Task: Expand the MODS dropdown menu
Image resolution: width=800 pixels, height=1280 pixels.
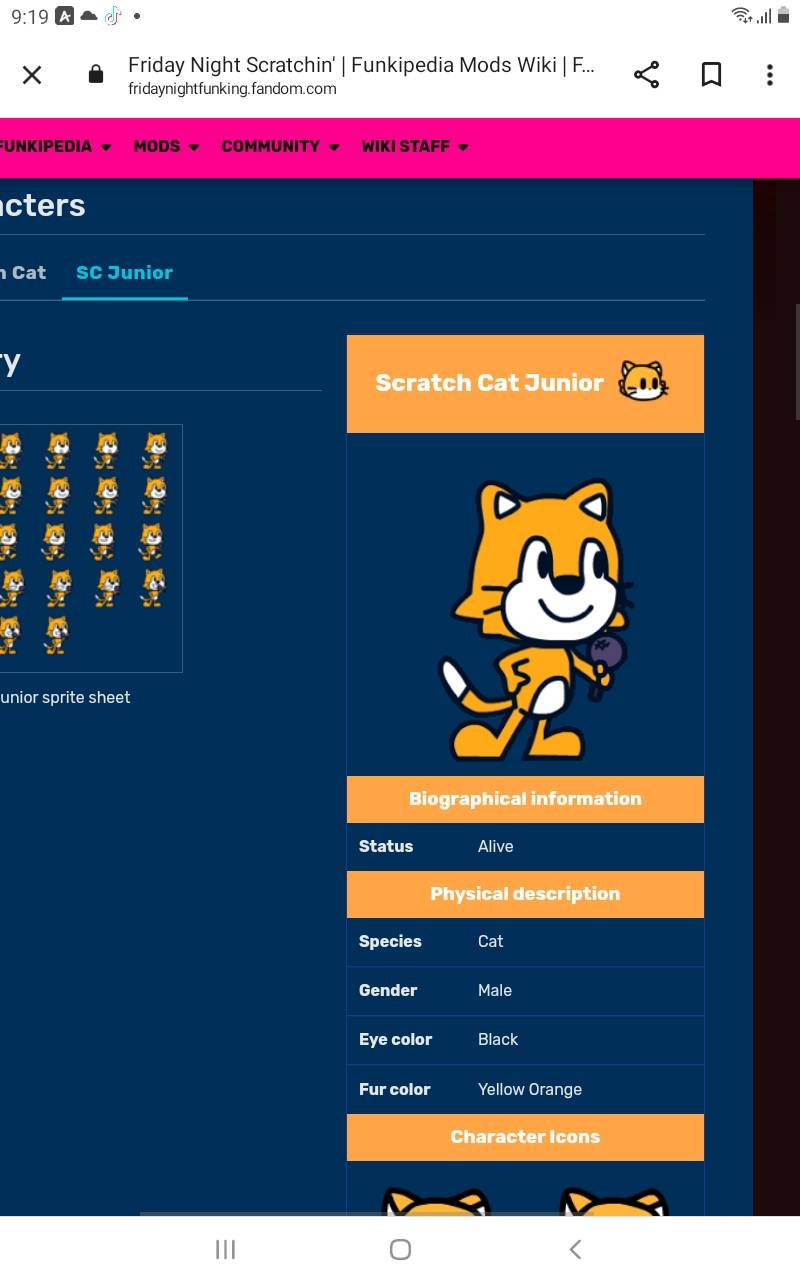Action: 166,146
